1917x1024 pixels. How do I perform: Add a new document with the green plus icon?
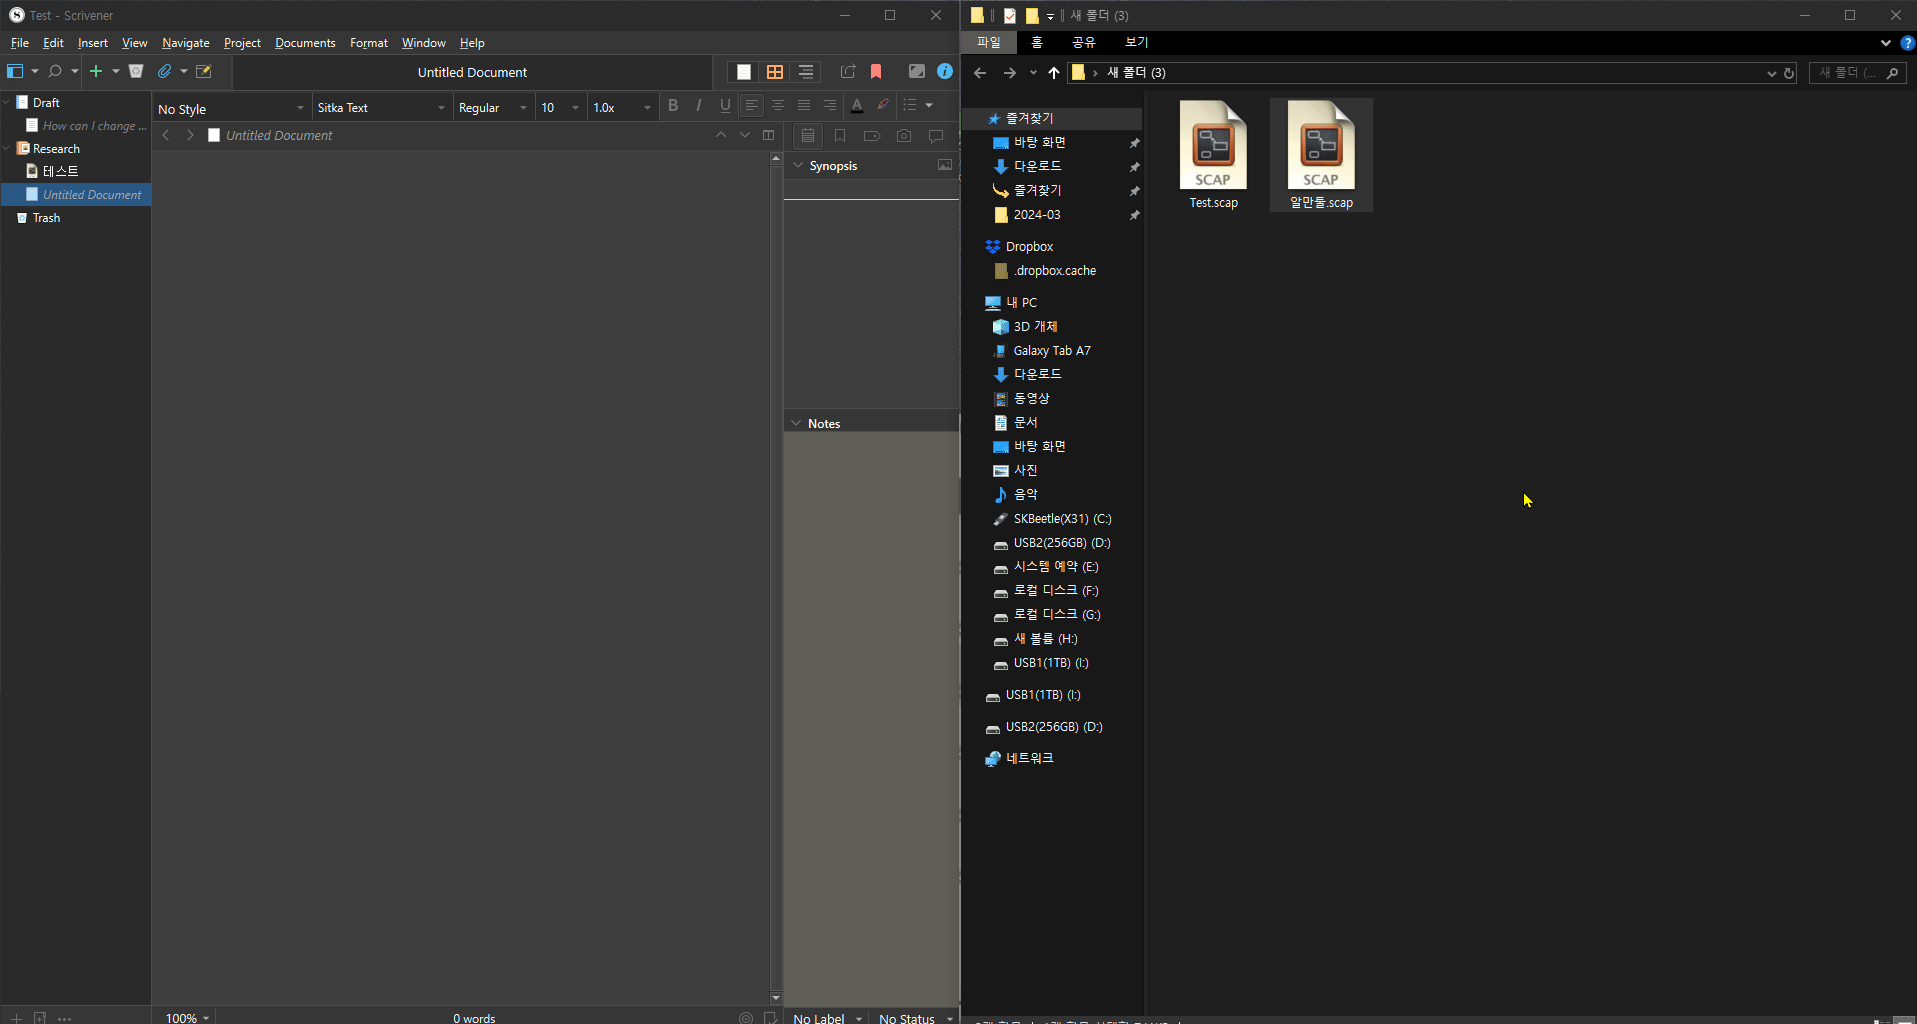(x=95, y=71)
